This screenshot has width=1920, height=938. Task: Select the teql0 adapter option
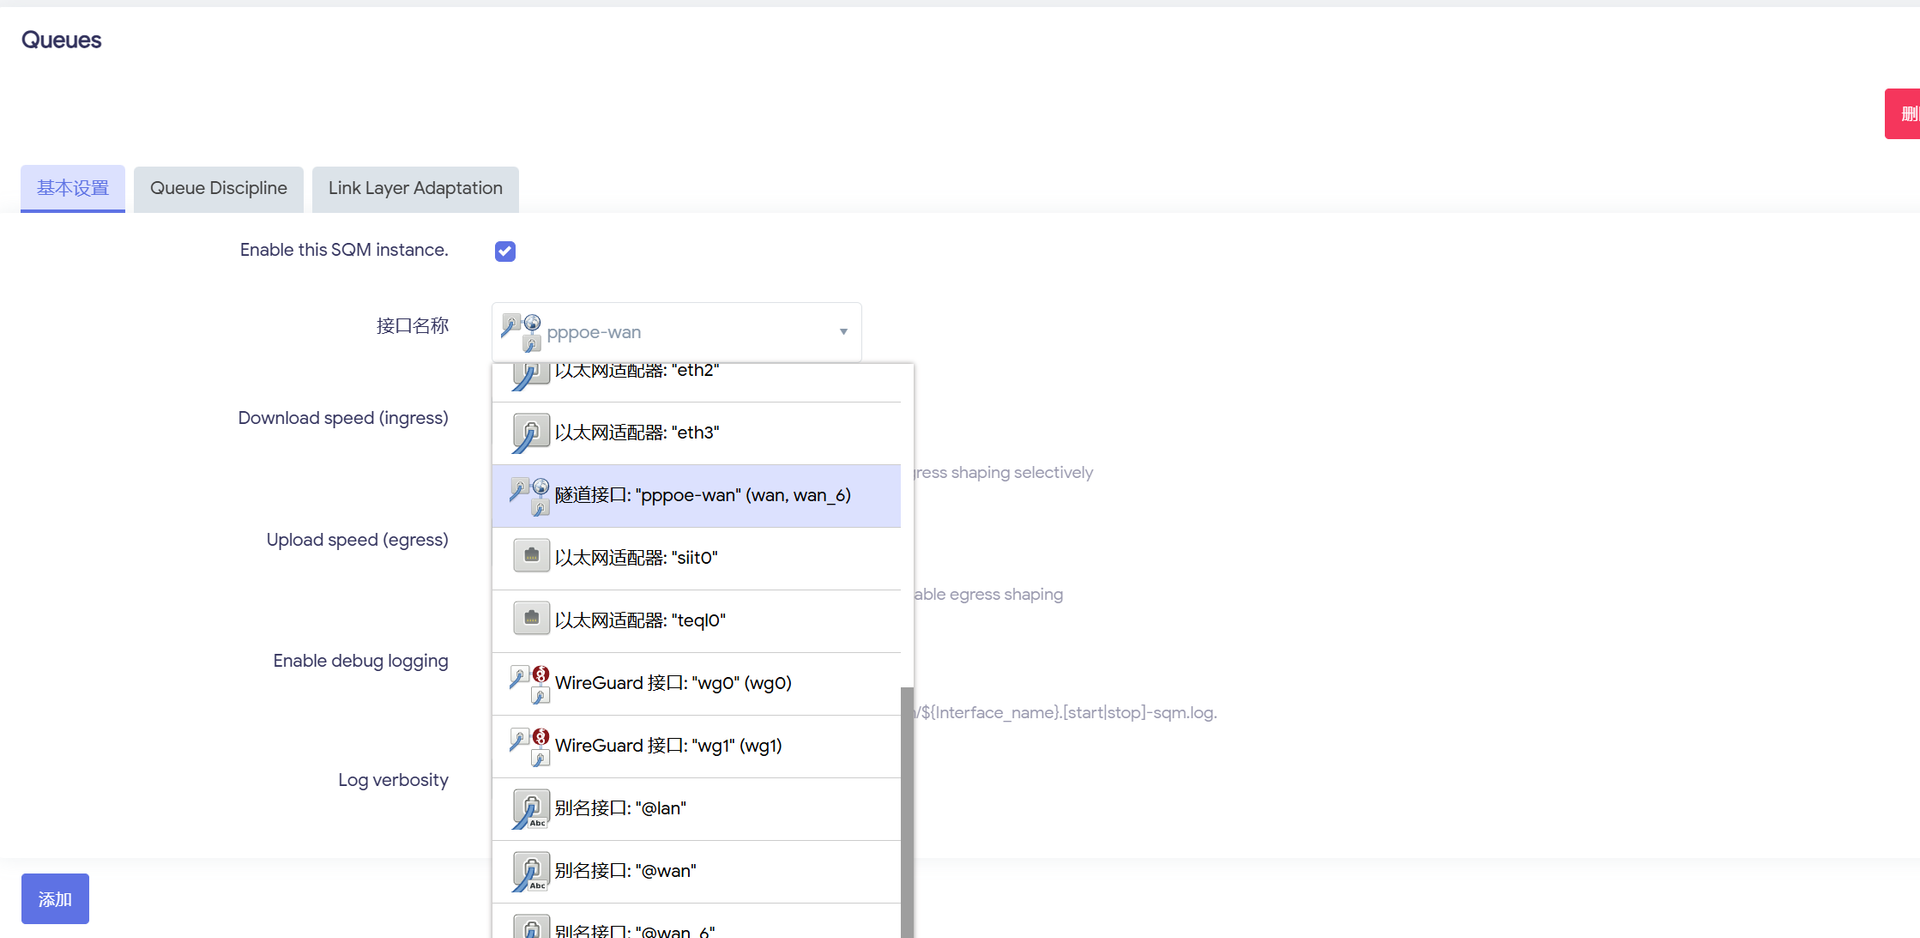click(696, 621)
